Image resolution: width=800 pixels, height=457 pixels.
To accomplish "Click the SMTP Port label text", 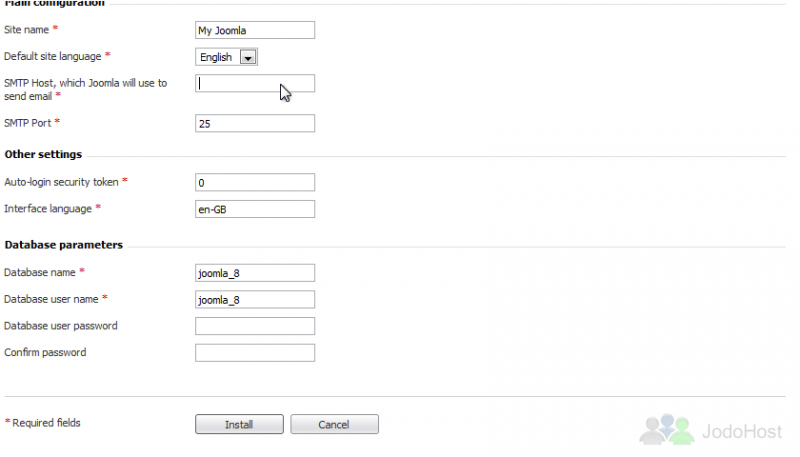I will (28, 123).
